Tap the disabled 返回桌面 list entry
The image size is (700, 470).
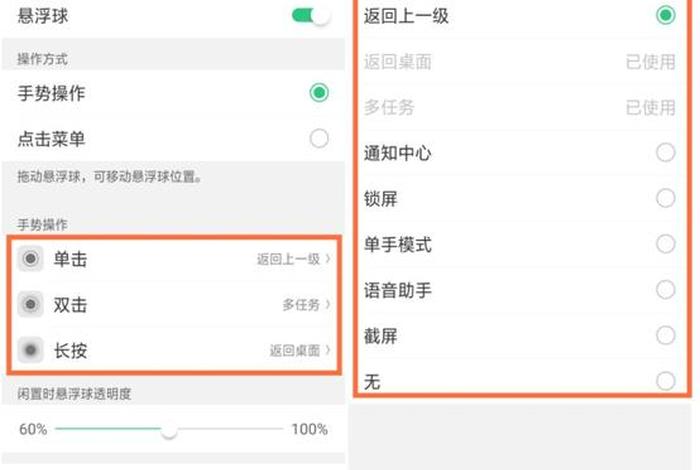(398, 62)
